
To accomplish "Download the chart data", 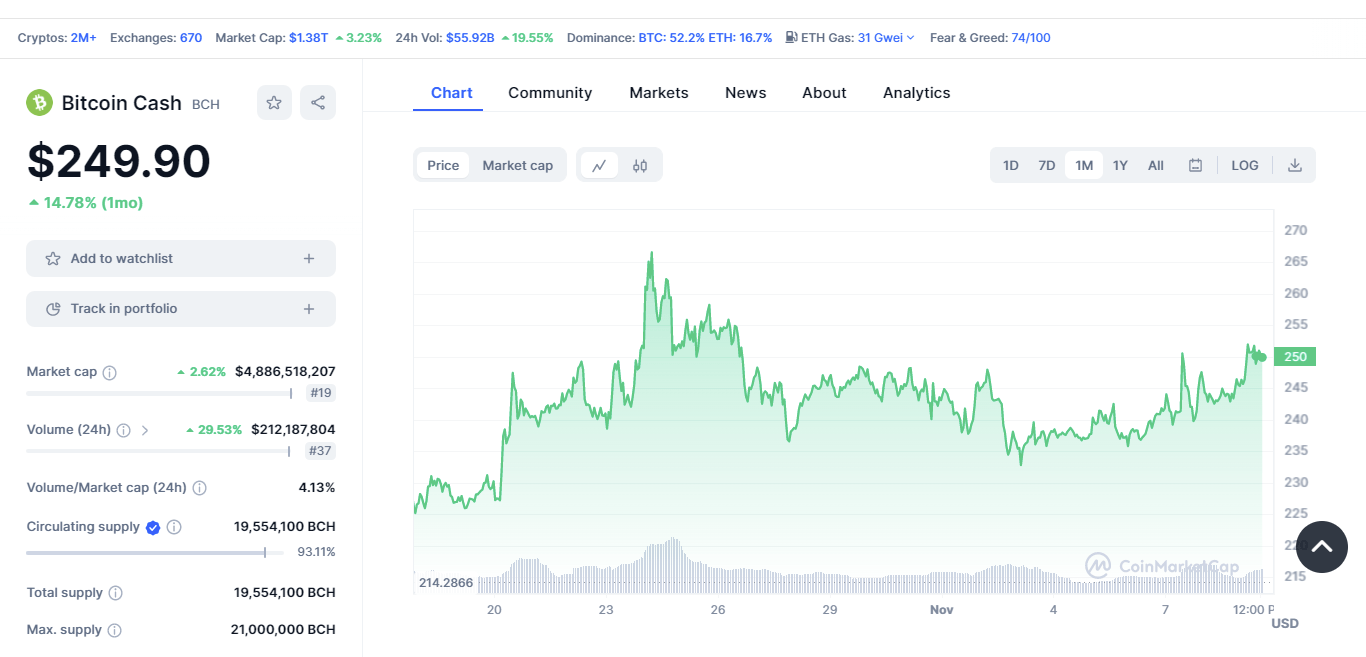I will [1295, 166].
